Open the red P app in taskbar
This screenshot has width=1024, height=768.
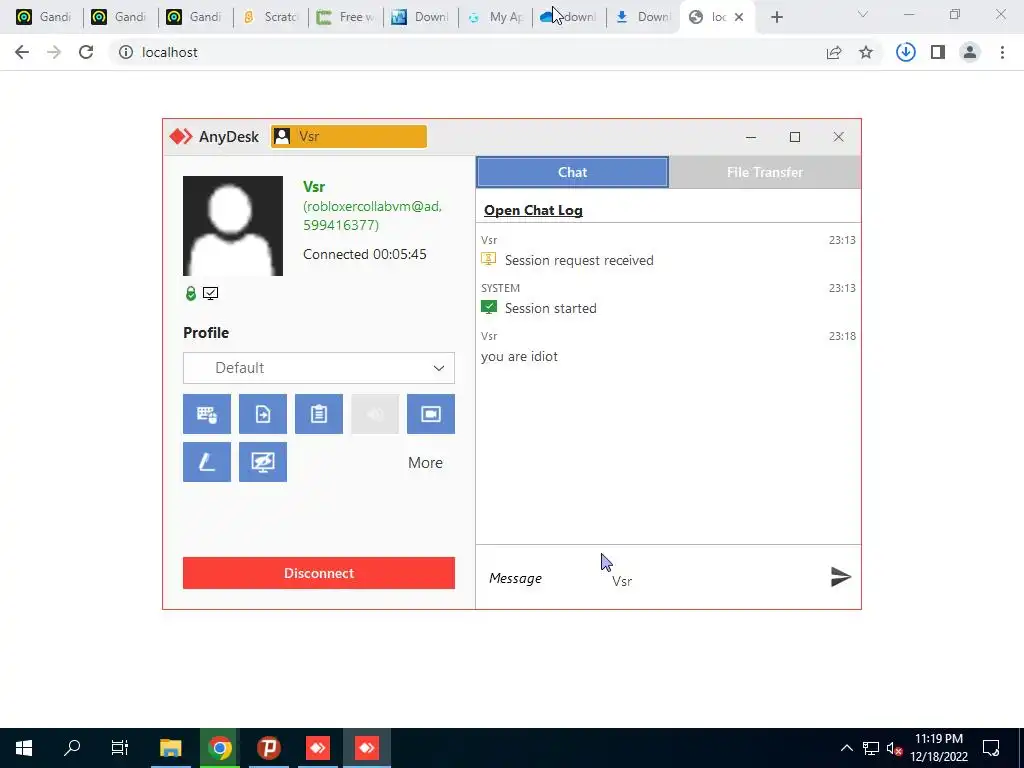point(268,748)
